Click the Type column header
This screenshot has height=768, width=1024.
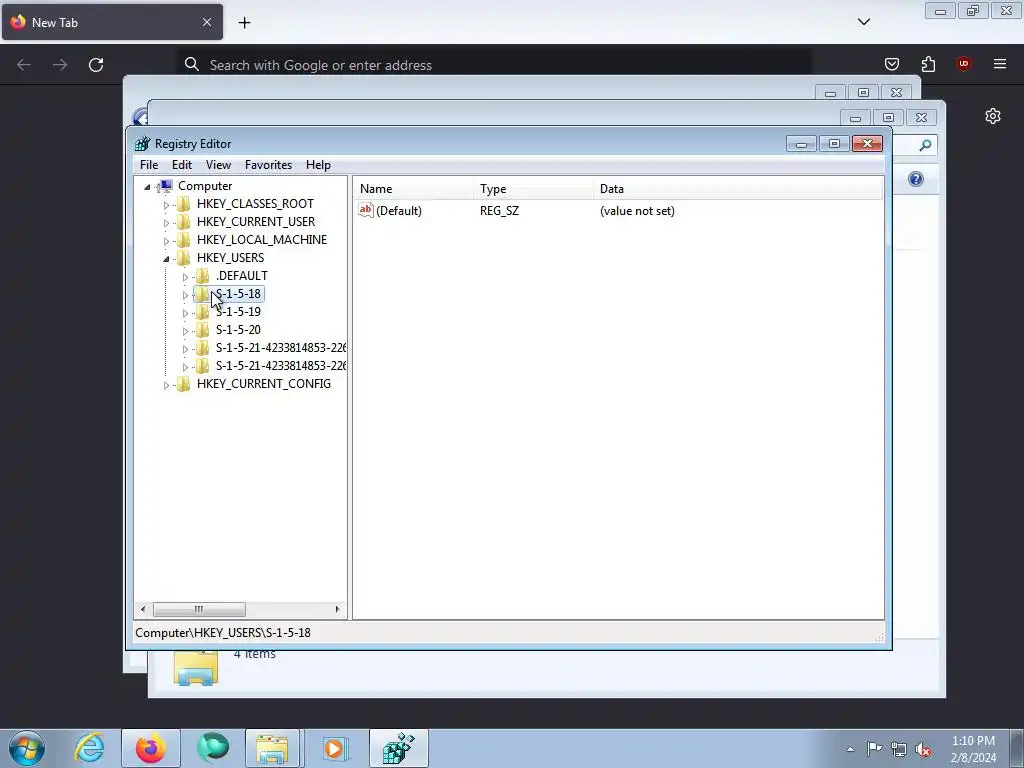point(534,189)
